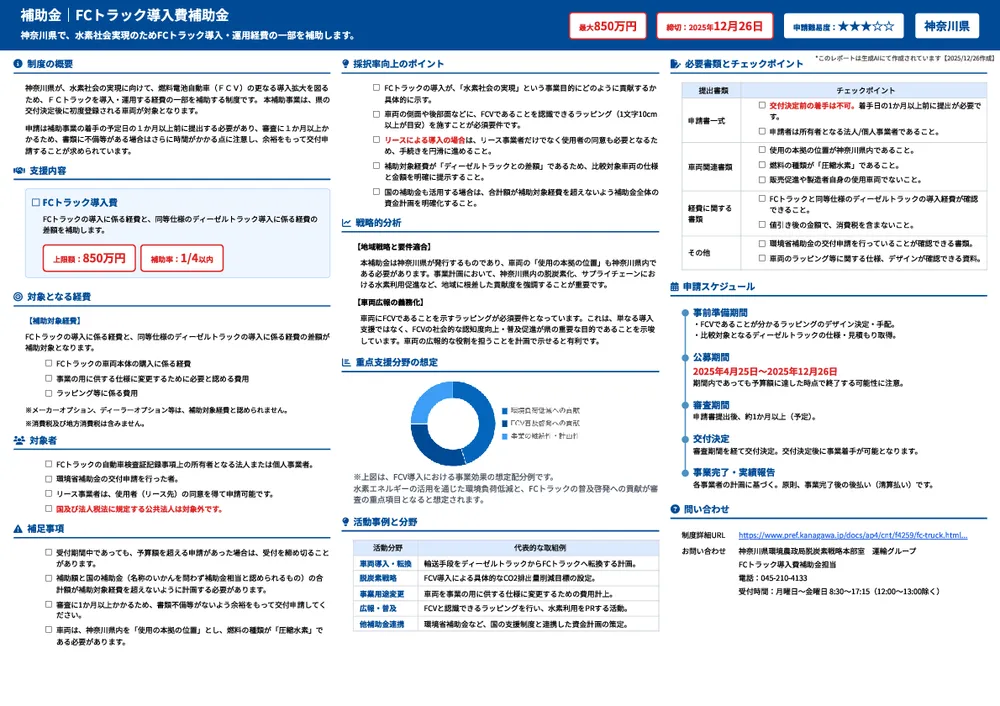This screenshot has width=1000, height=706.
Task: Select the 重点支援分野の想定 graph icon
Action: pyautogui.click(x=346, y=362)
